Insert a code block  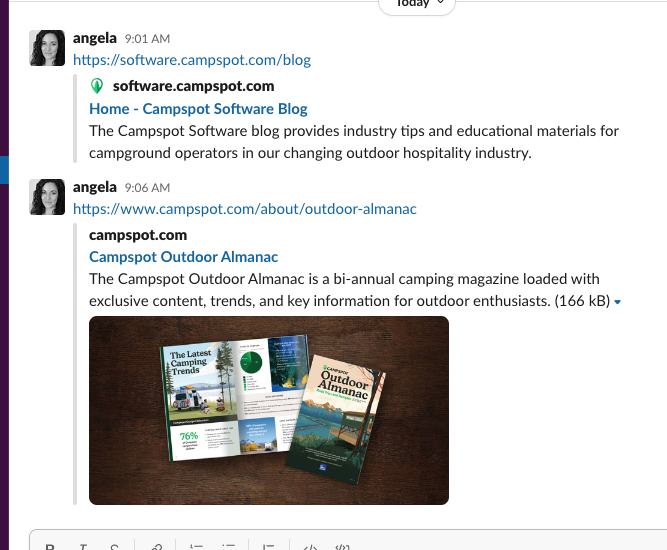click(x=342, y=547)
